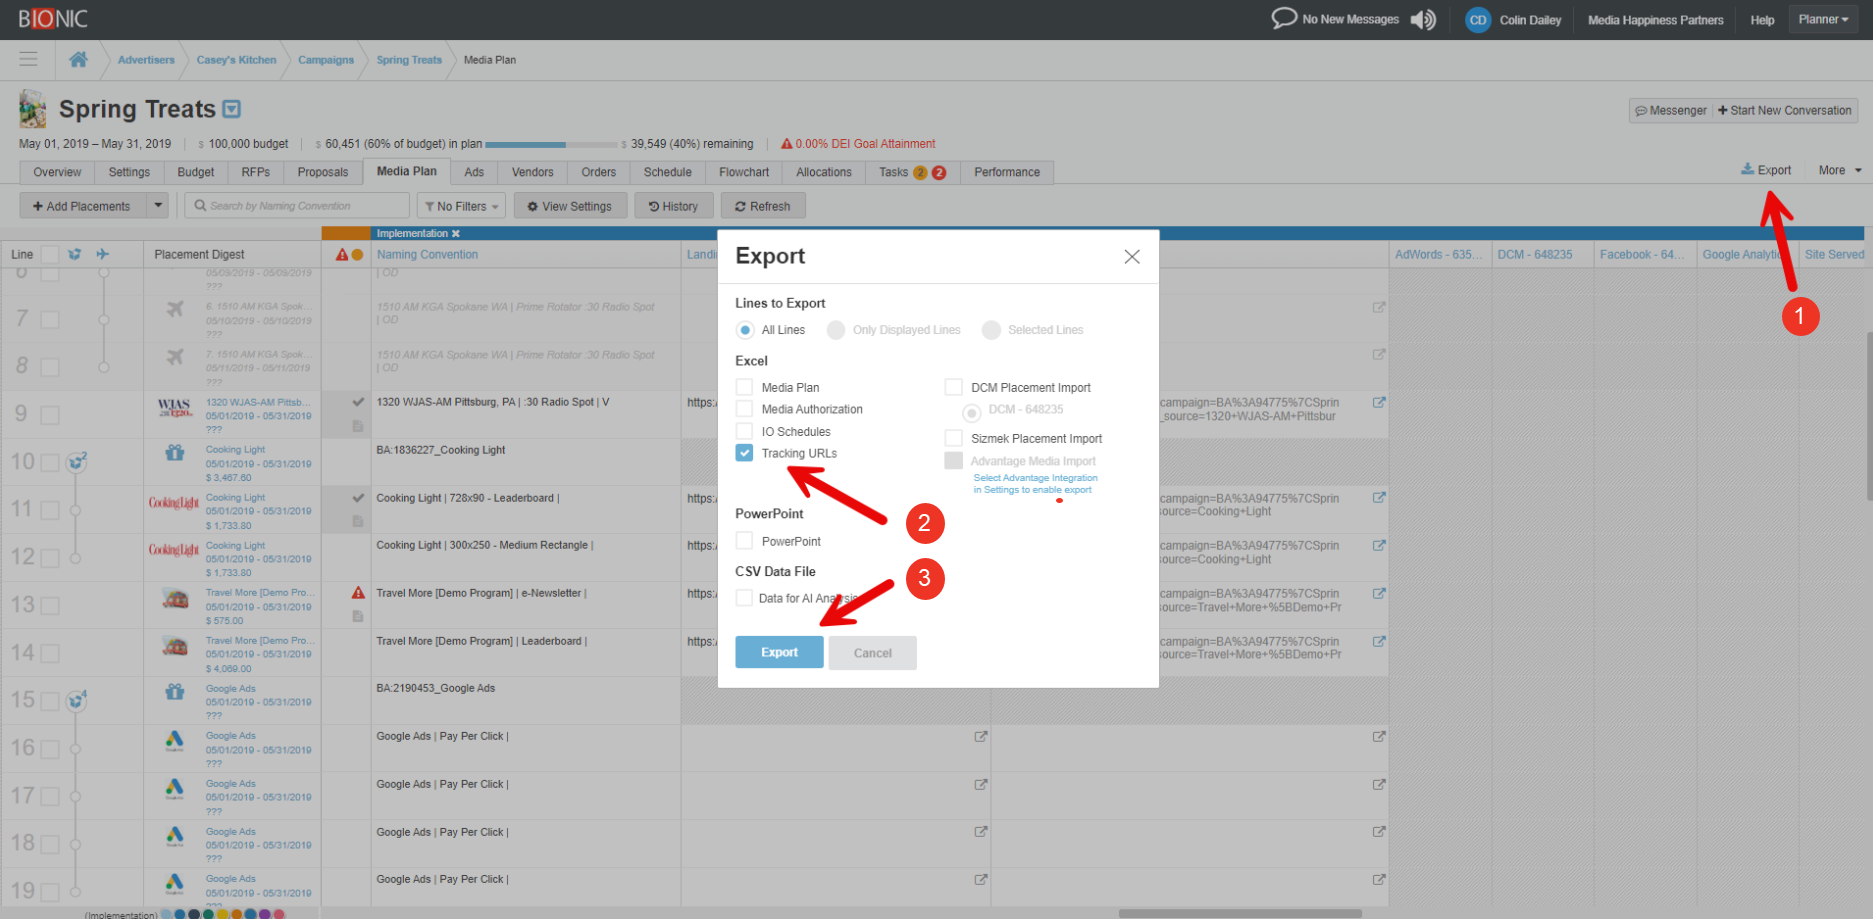Viewport: 1873px width, 919px height.
Task: Open the Planner role dropdown
Action: (1823, 19)
